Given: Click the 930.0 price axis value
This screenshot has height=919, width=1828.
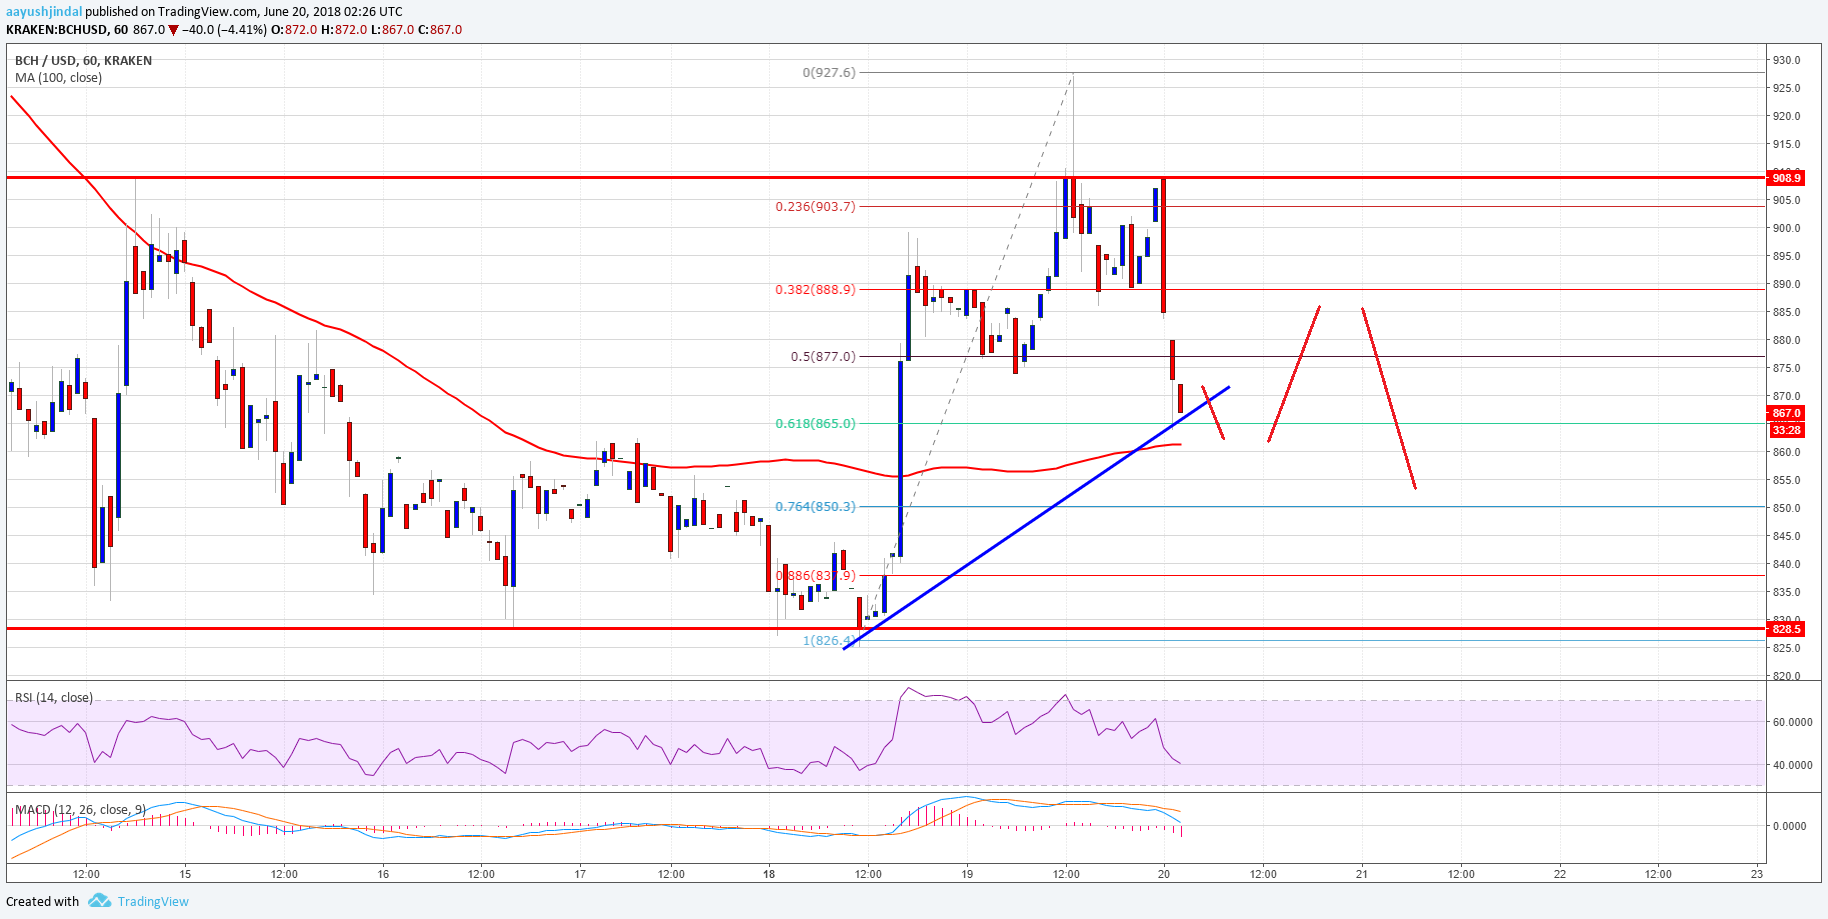Looking at the screenshot, I should coord(1786,60).
